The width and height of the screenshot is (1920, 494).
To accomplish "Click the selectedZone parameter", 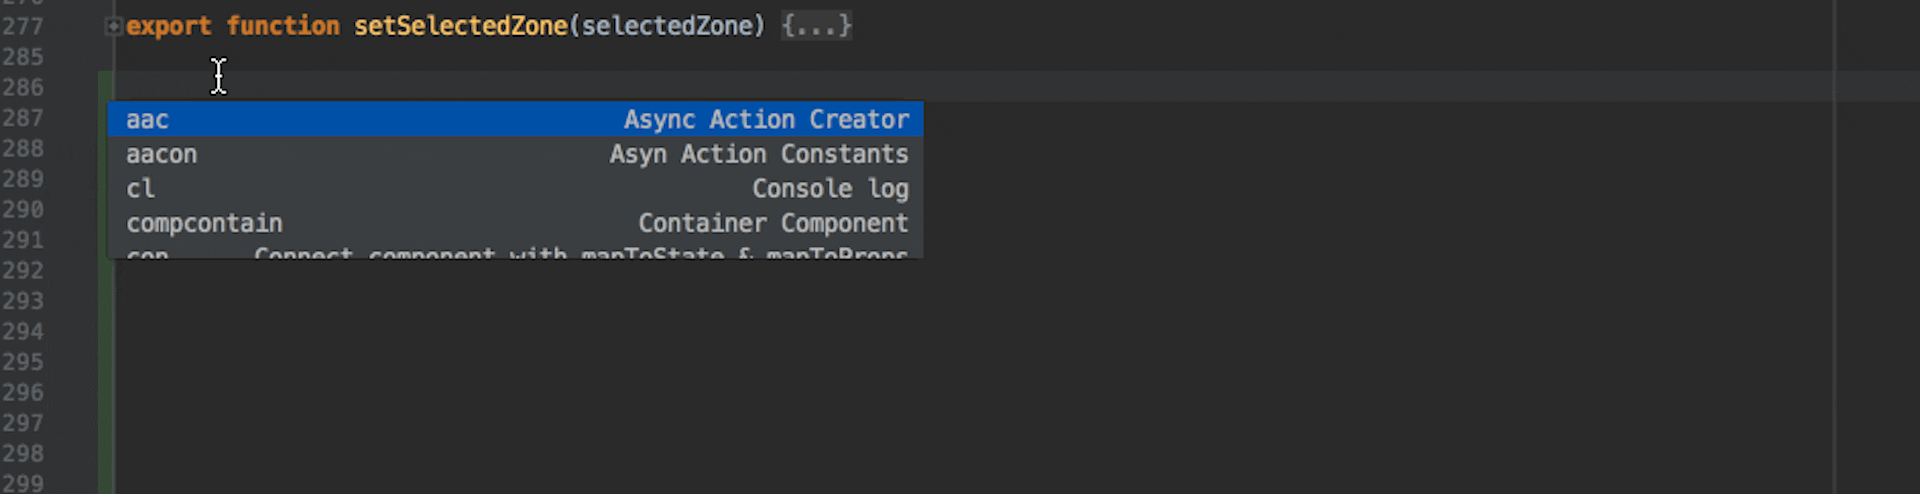I will click(667, 26).
